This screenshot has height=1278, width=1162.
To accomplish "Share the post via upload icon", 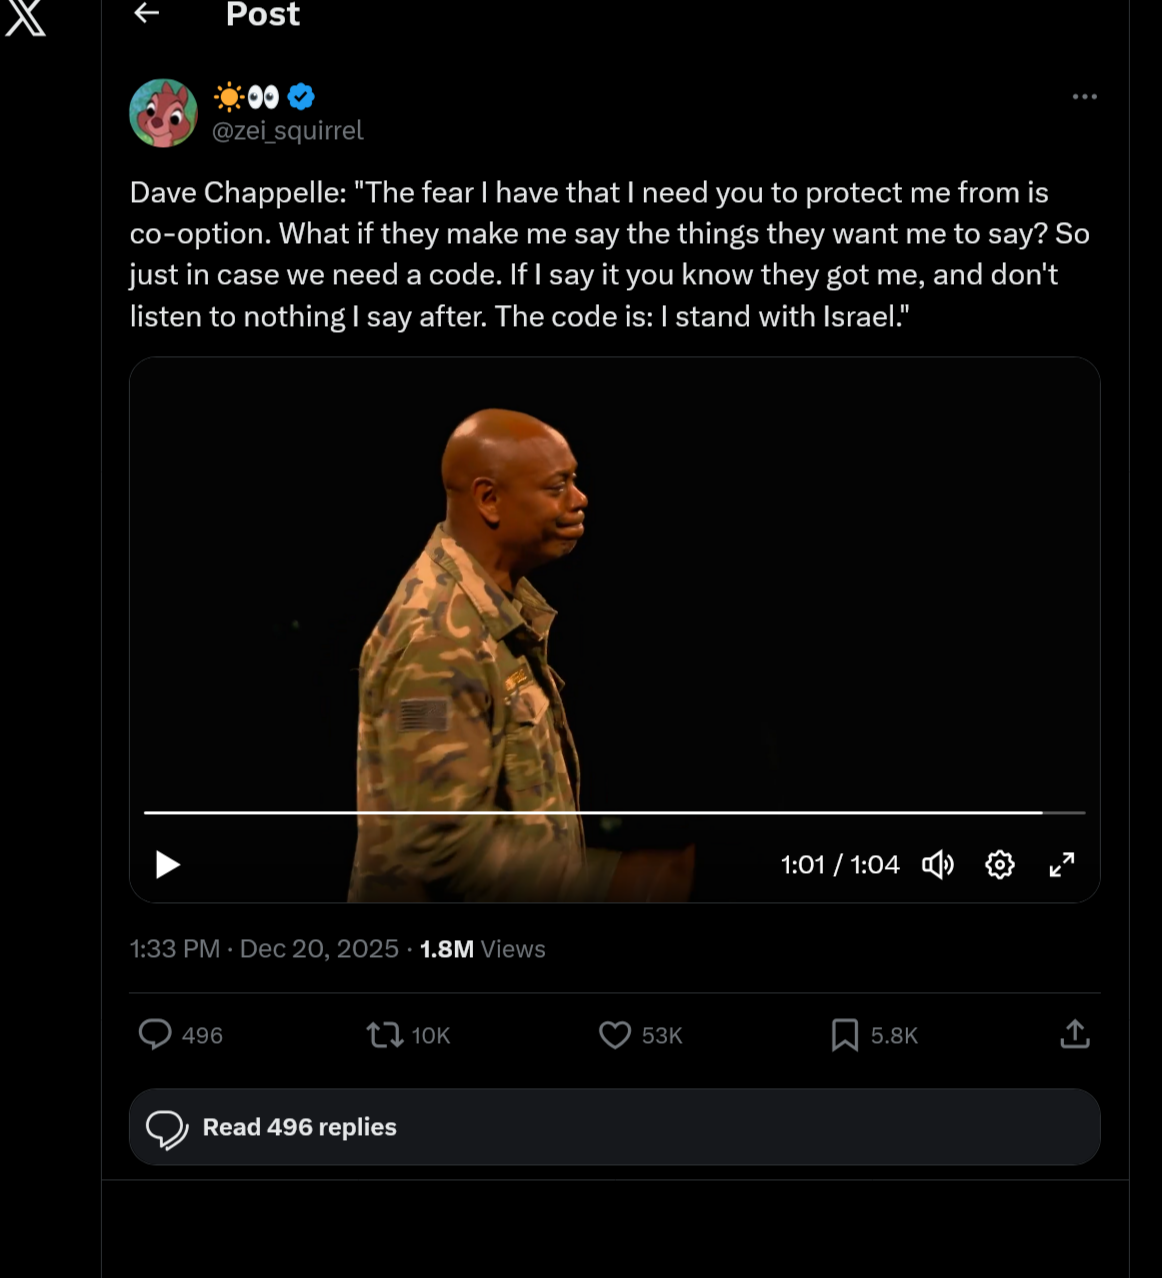I will pos(1075,1034).
